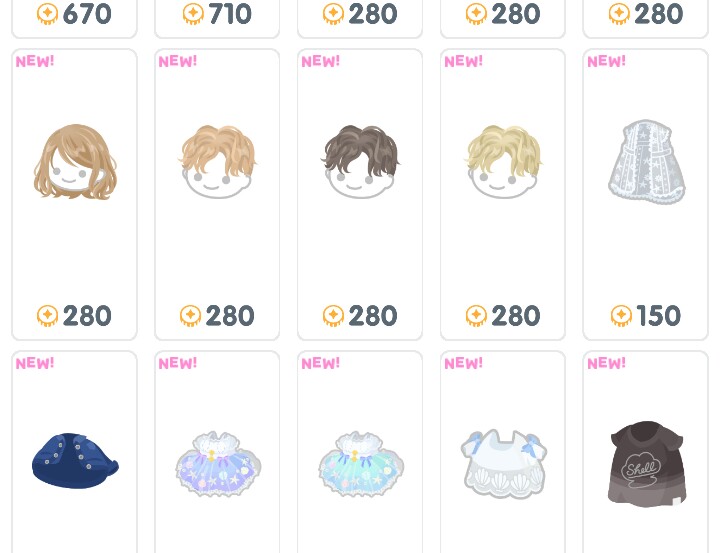Select the light brown wavy bob hairstyle
The image size is (720, 553).
tap(75, 162)
